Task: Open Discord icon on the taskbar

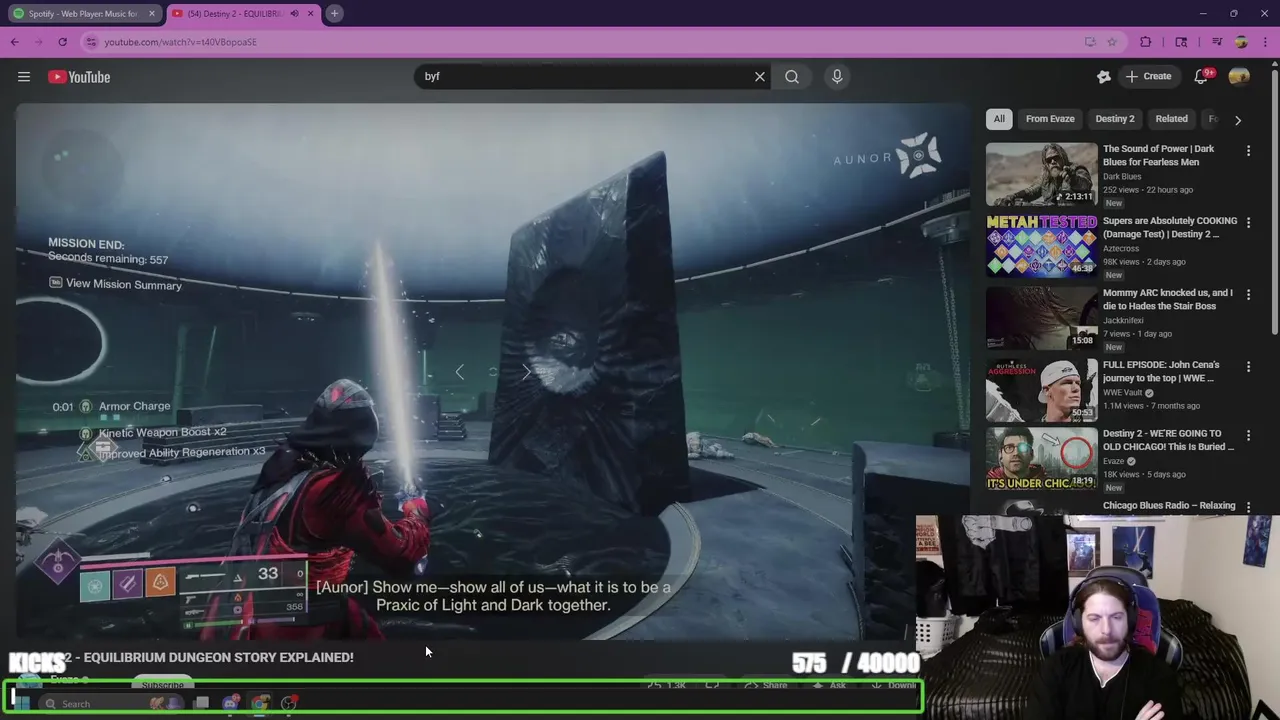Action: 231,703
